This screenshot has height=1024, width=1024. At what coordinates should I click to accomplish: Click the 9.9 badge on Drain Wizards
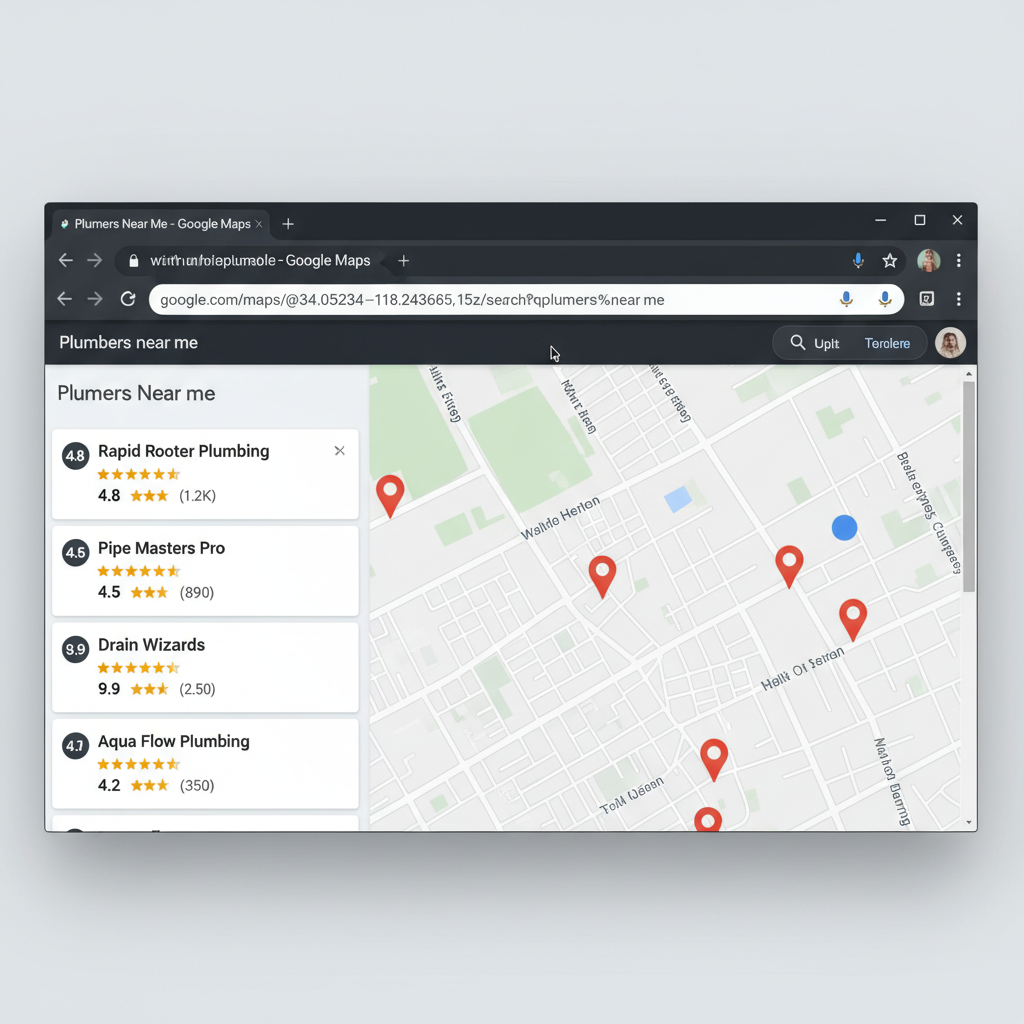tap(75, 649)
